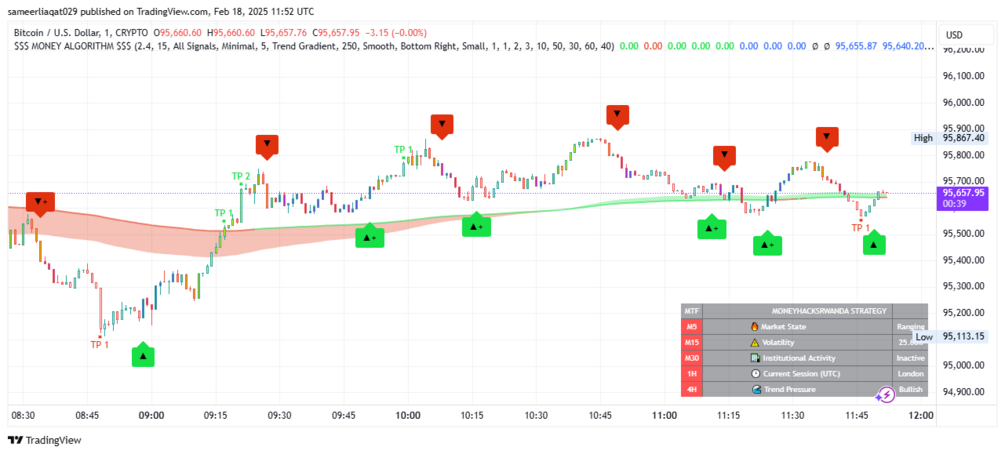This screenshot has width=1005, height=454.
Task: Click the green buy-plus marker near 10:15
Action: coord(476,224)
